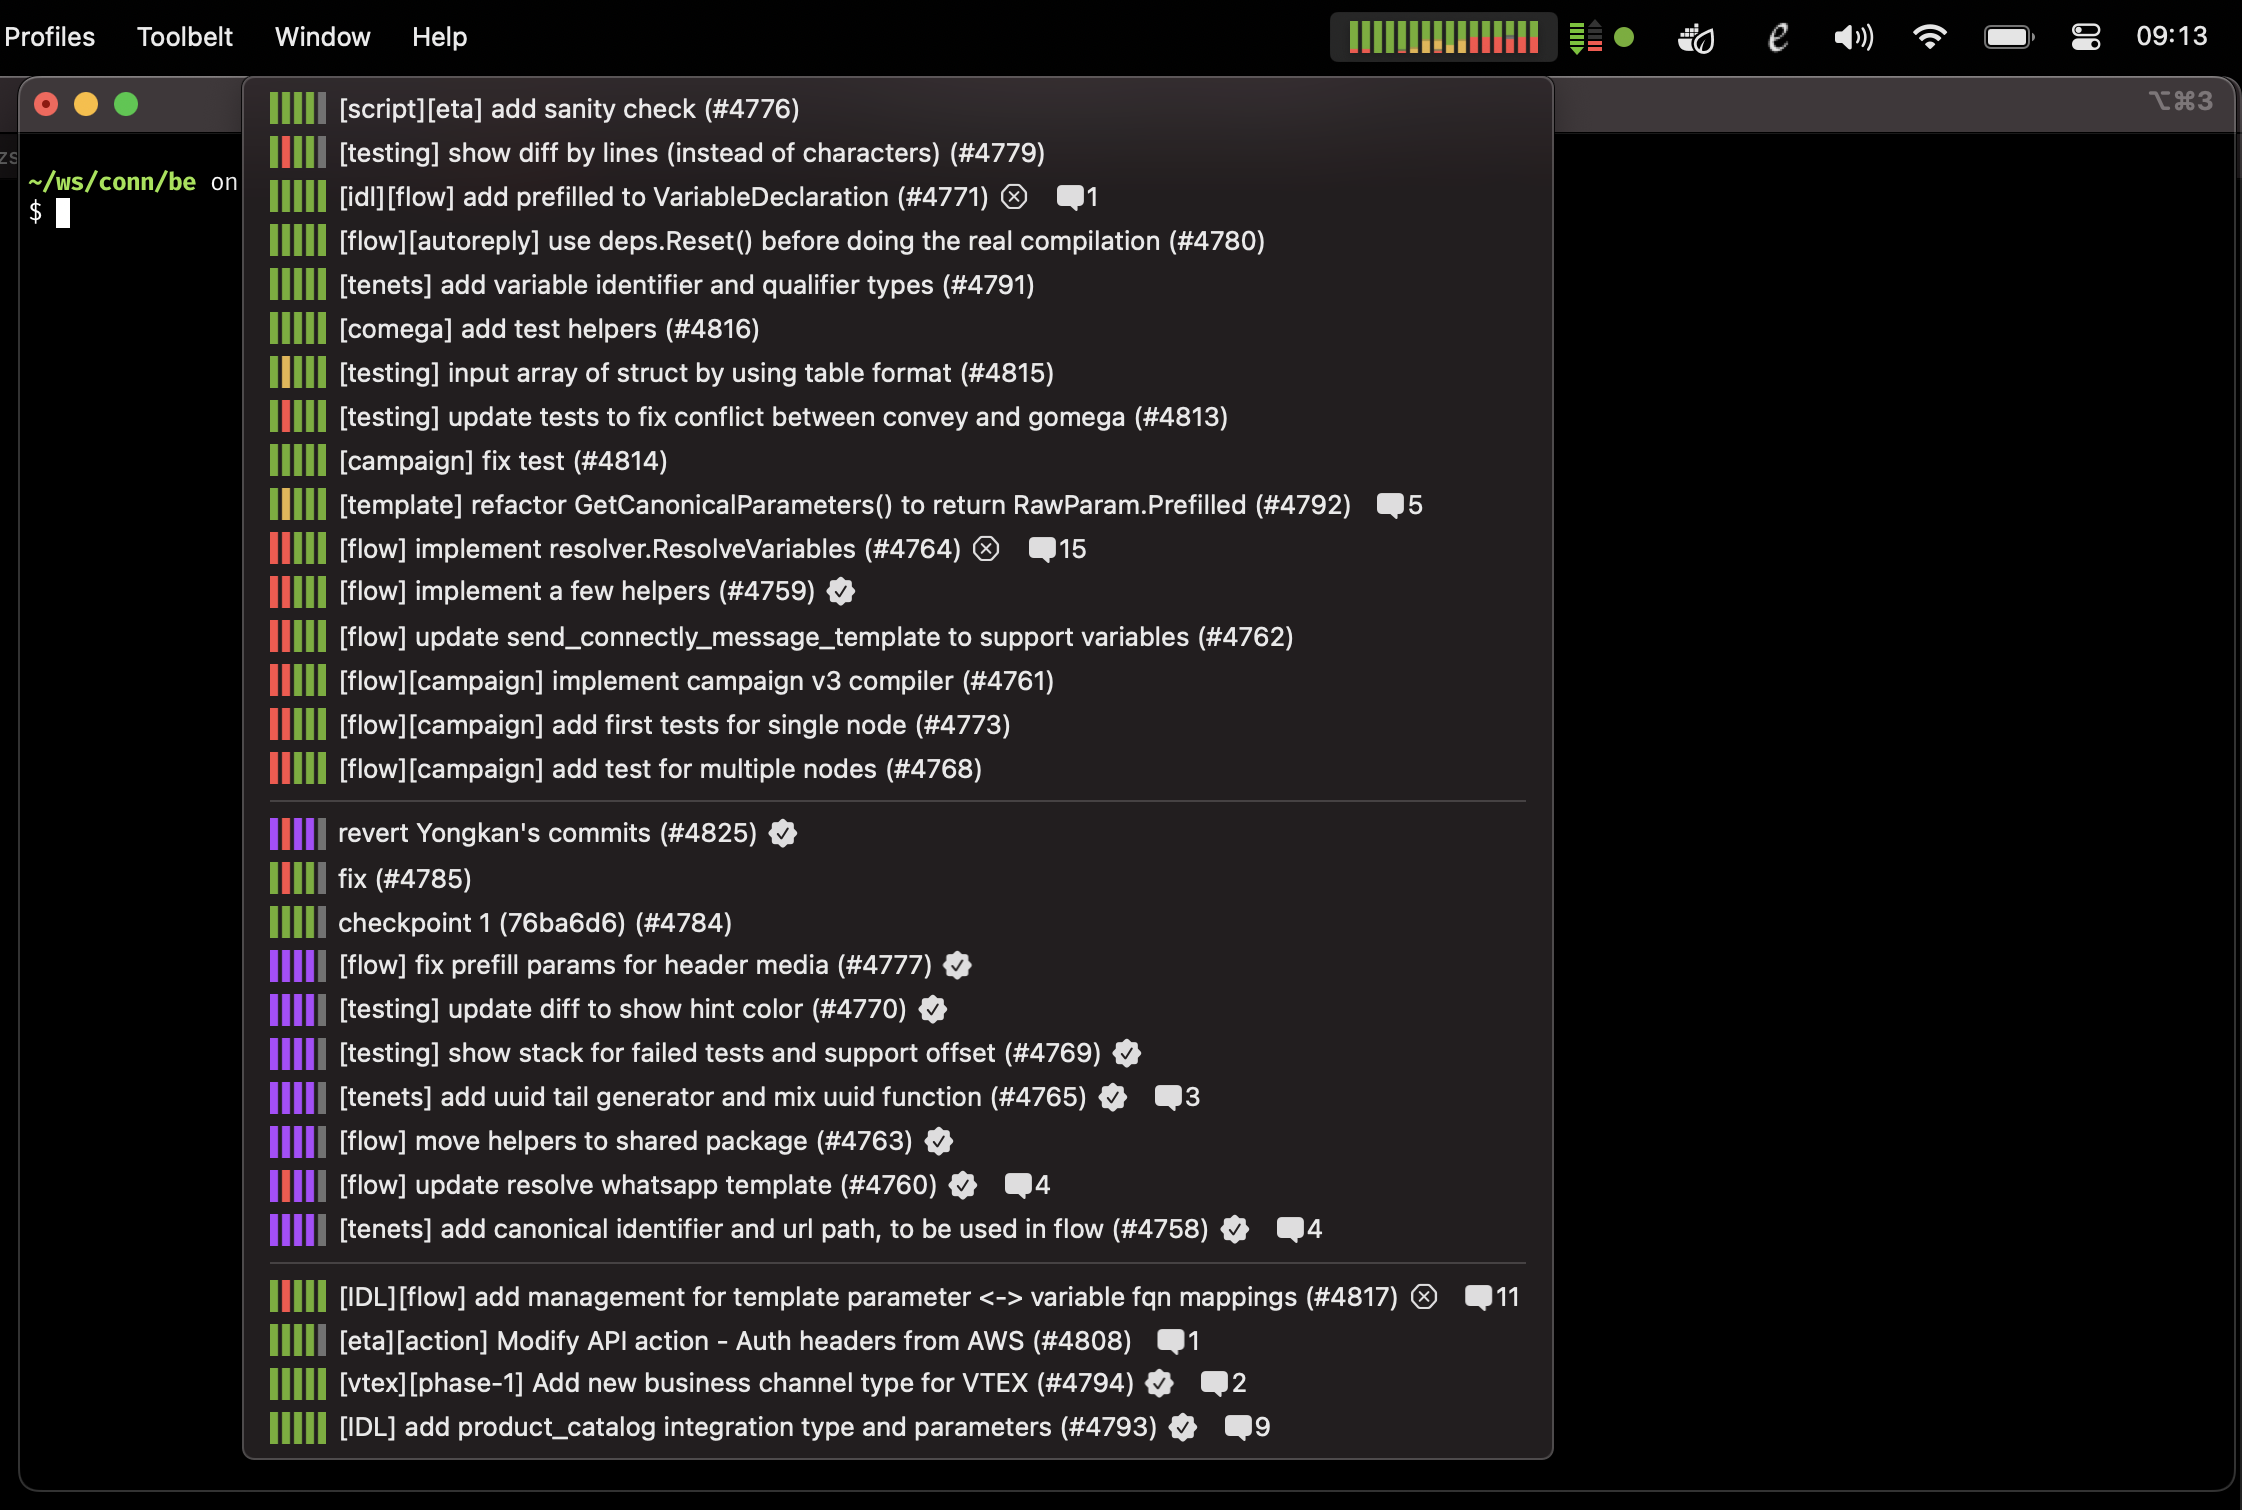The image size is (2242, 1510).
Task: Click the stacked bars icon beside the green dot
Action: (x=1585, y=38)
